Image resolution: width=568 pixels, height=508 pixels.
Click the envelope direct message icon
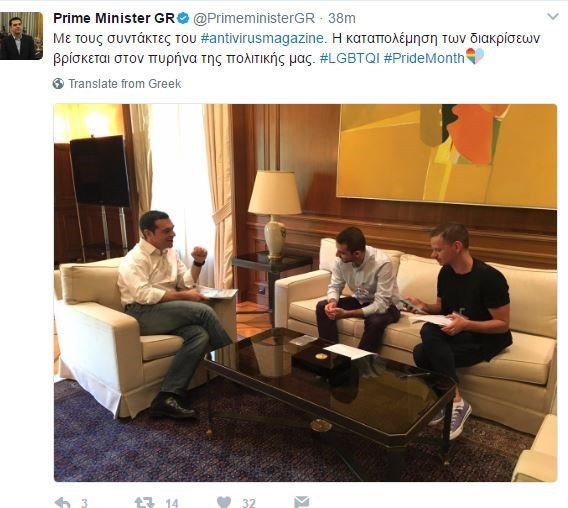pyautogui.click(x=302, y=502)
